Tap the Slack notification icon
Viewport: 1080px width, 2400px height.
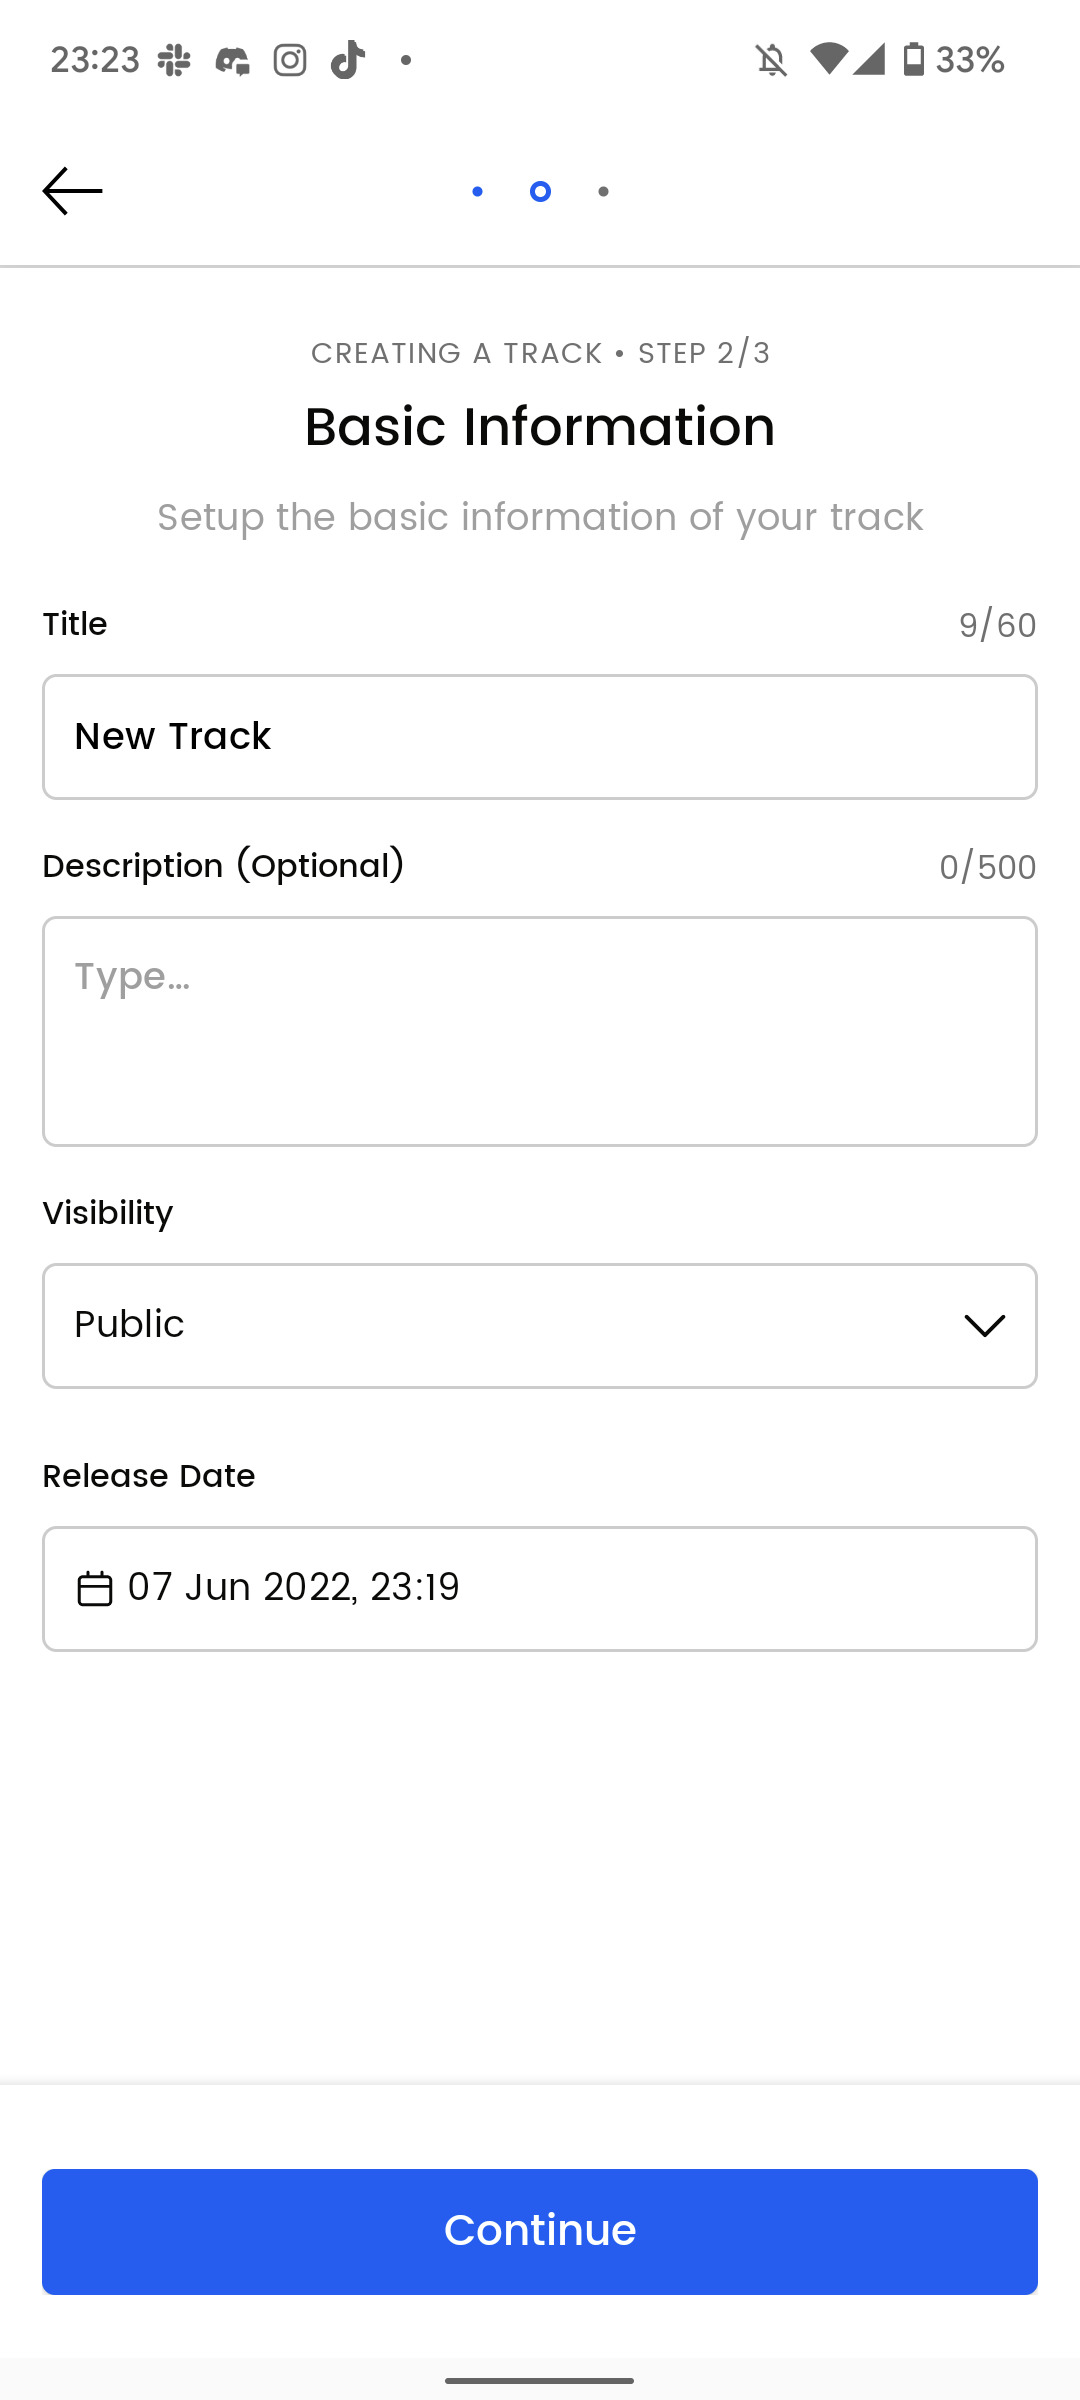(x=174, y=60)
